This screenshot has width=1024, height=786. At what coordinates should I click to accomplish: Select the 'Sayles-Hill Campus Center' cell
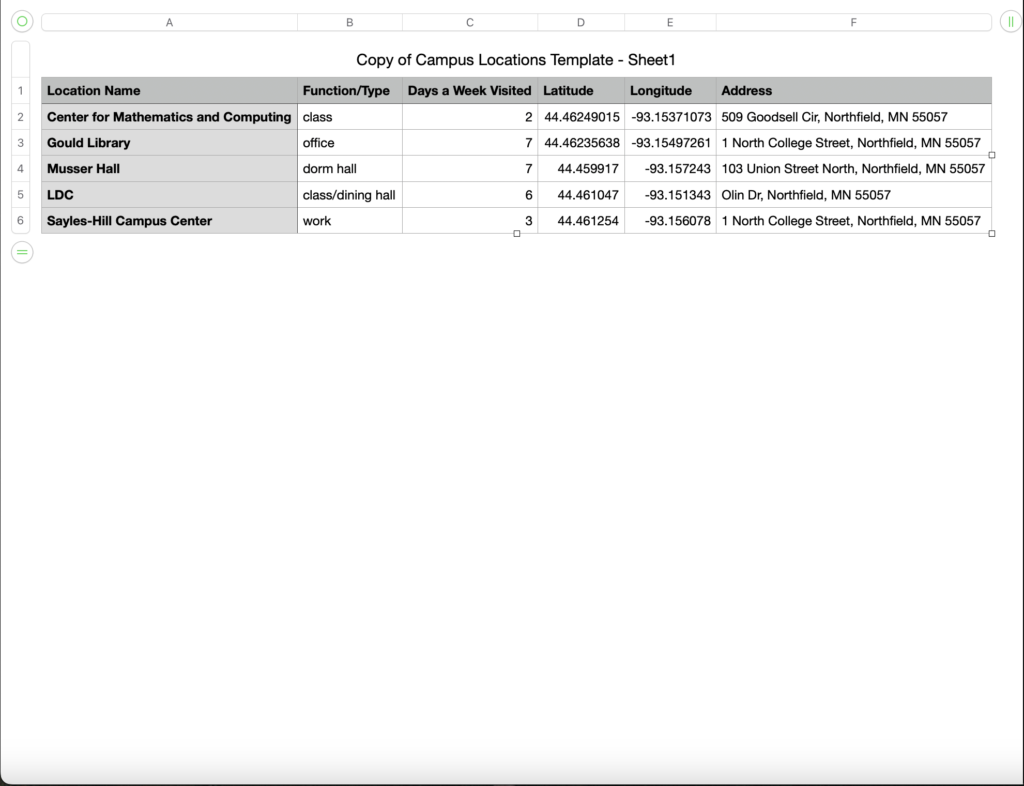click(169, 221)
